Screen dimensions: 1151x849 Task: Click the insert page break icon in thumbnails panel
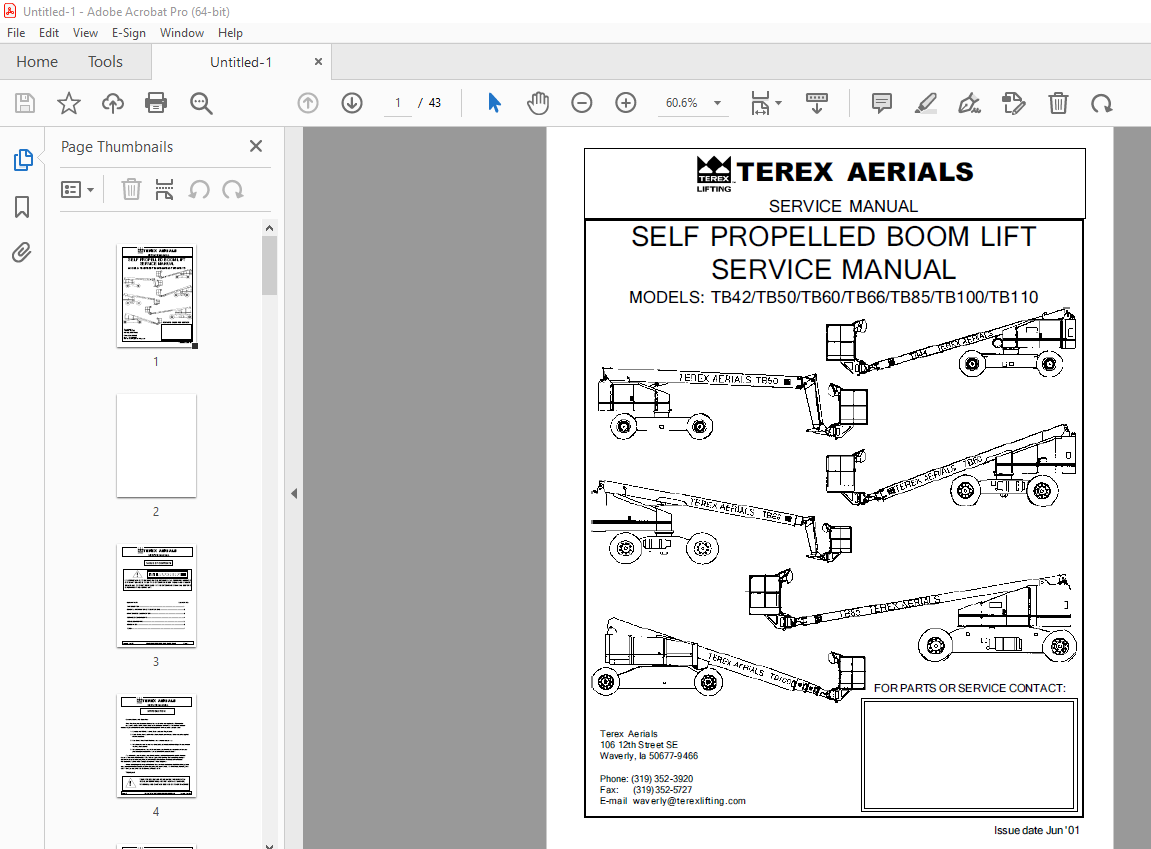(x=164, y=190)
